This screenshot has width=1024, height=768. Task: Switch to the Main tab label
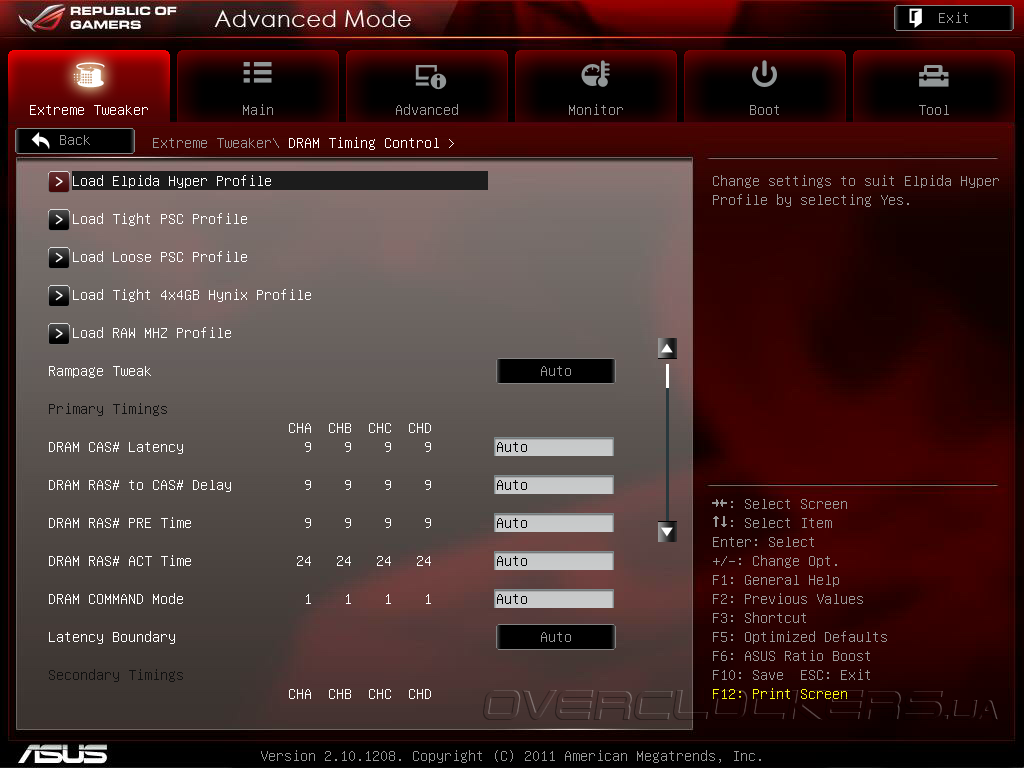[258, 110]
